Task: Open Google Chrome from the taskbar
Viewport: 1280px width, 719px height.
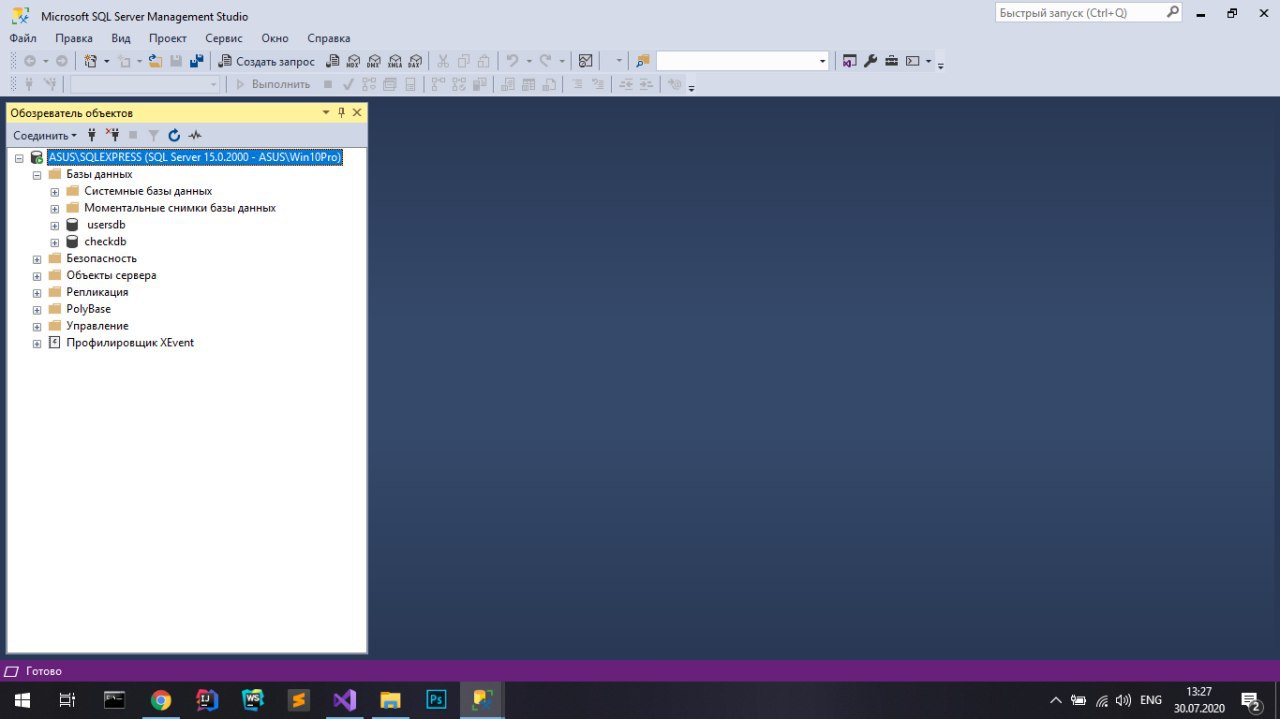Action: coord(161,700)
